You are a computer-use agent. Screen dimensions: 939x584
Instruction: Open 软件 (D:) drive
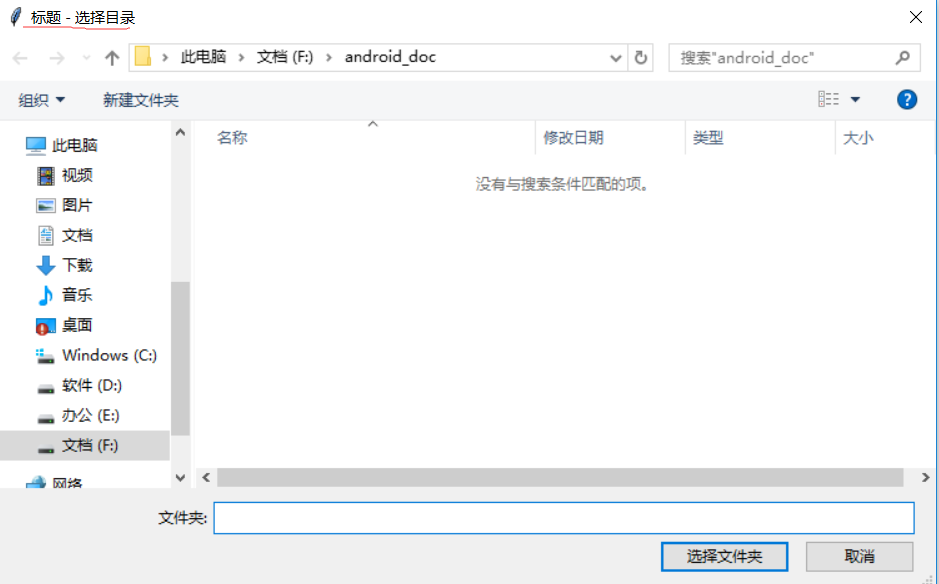tap(92, 385)
